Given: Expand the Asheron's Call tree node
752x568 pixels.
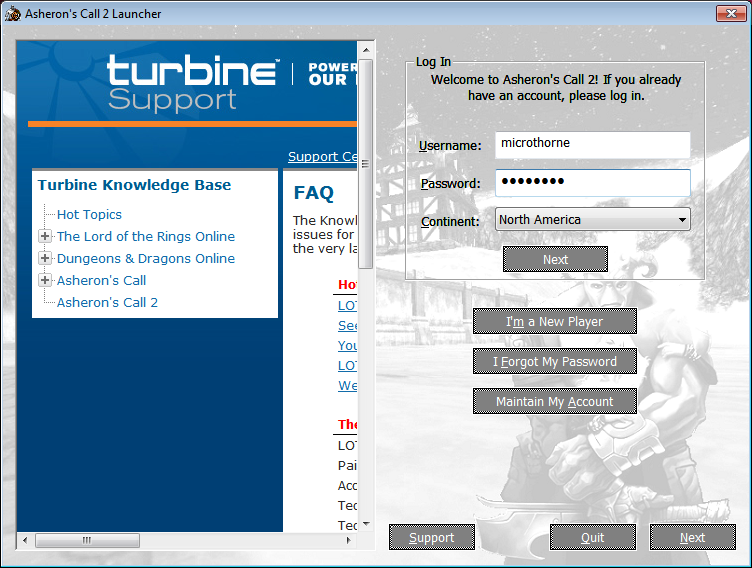Looking at the screenshot, I should click(45, 280).
